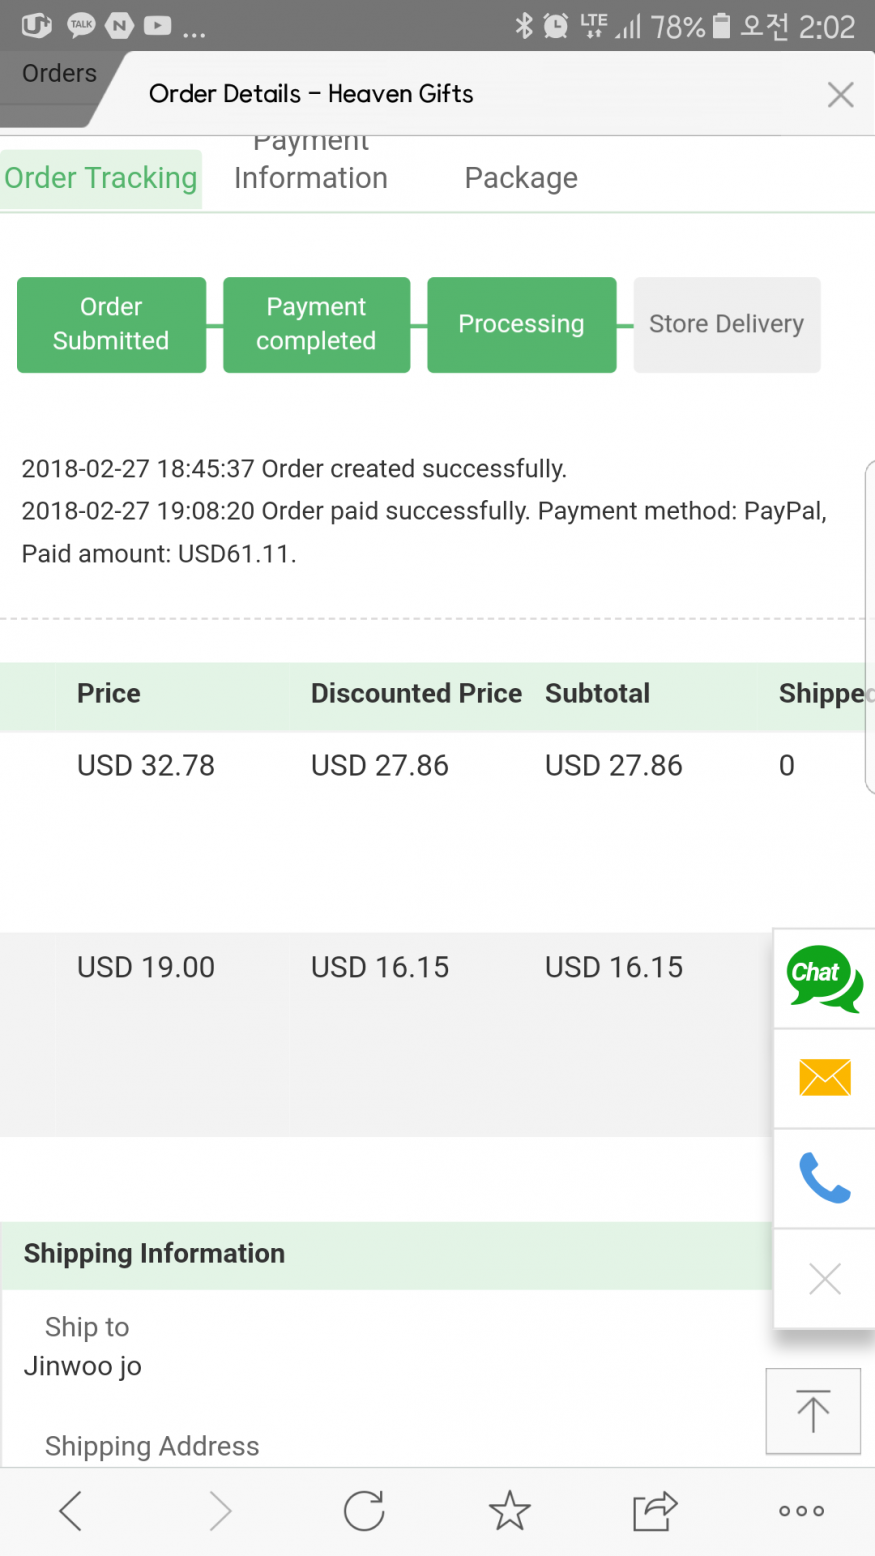Tap the Store Delivery step
875x1556 pixels.
pos(726,324)
